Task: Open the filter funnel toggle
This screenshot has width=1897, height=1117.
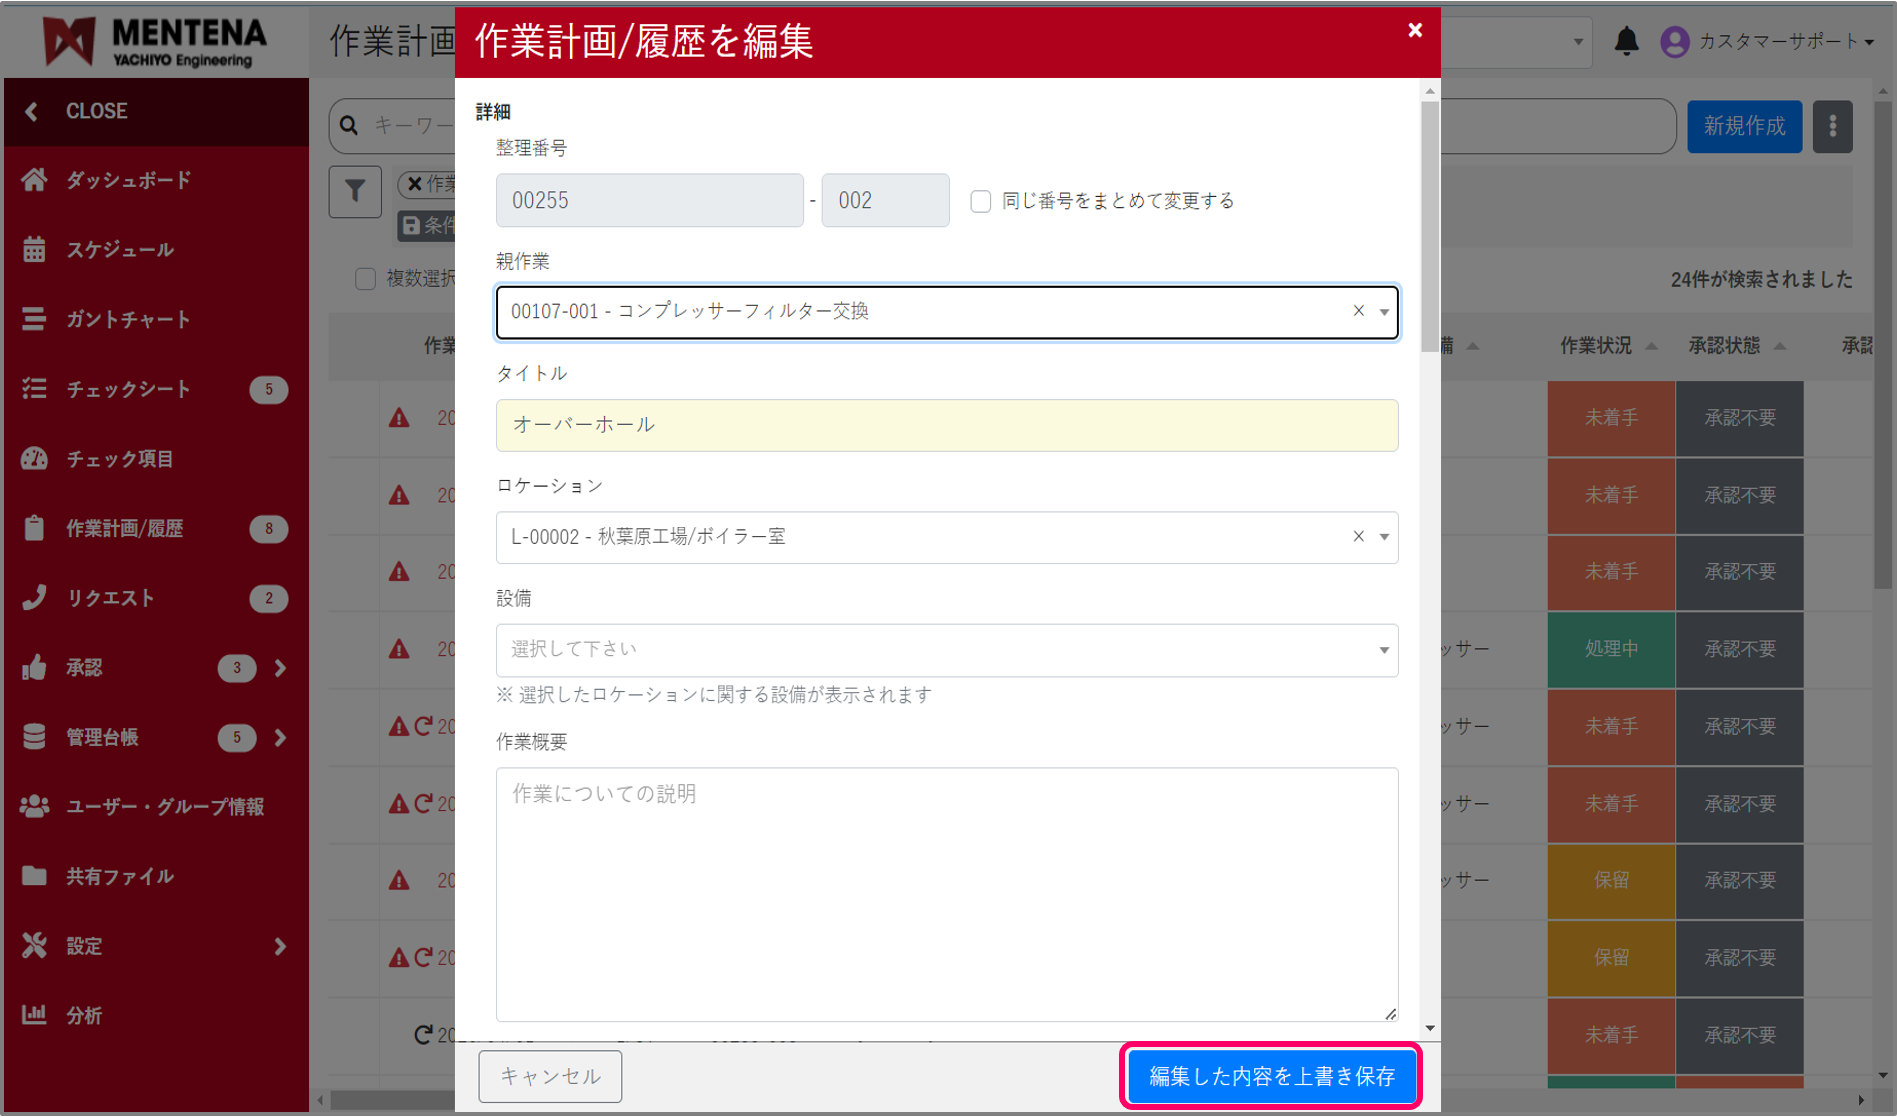Action: click(x=355, y=191)
